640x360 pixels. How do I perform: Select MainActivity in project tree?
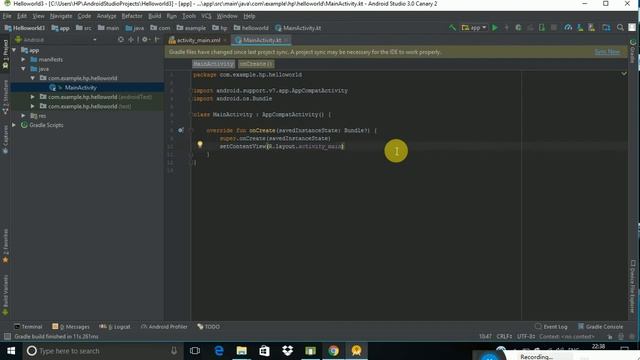coord(80,87)
